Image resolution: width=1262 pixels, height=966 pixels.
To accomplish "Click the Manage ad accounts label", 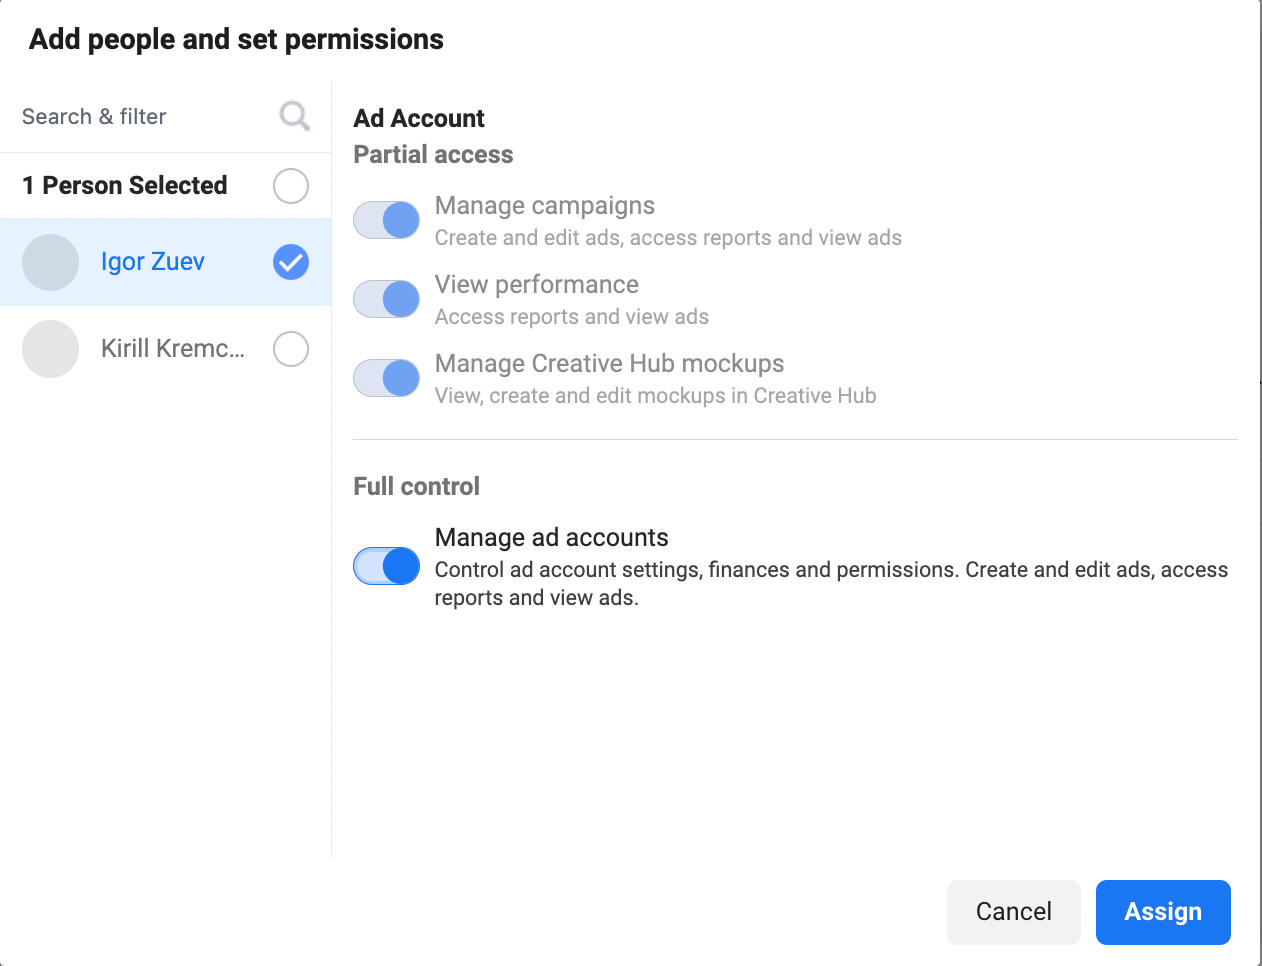I will (x=551, y=538).
